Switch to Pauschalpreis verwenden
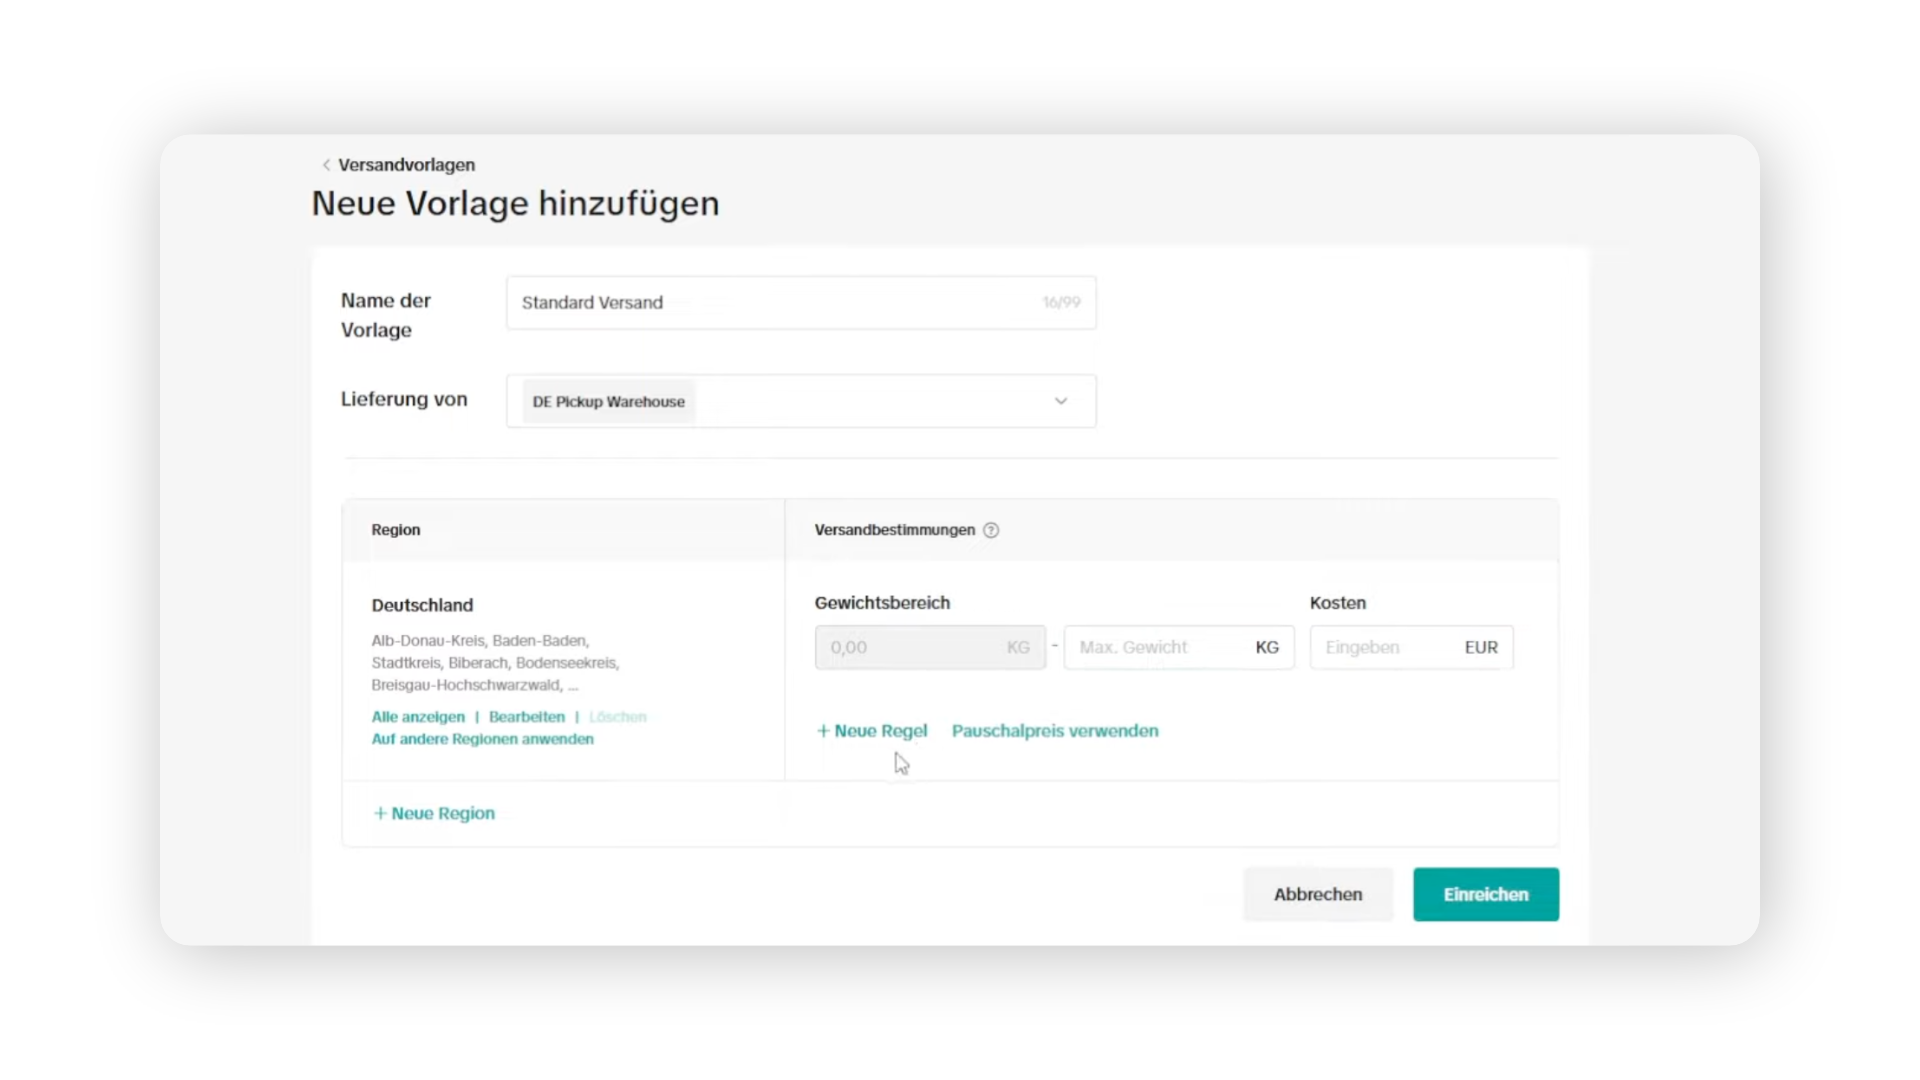Screen dimensions: 1920x1080 1055,731
